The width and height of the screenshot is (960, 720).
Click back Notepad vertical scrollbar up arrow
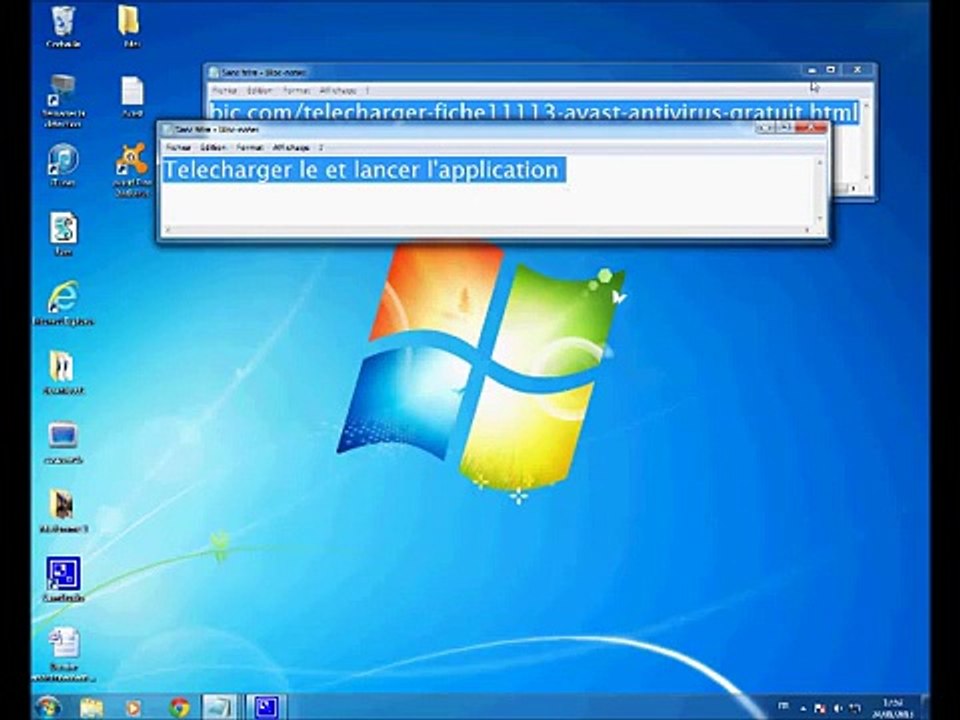pos(866,107)
